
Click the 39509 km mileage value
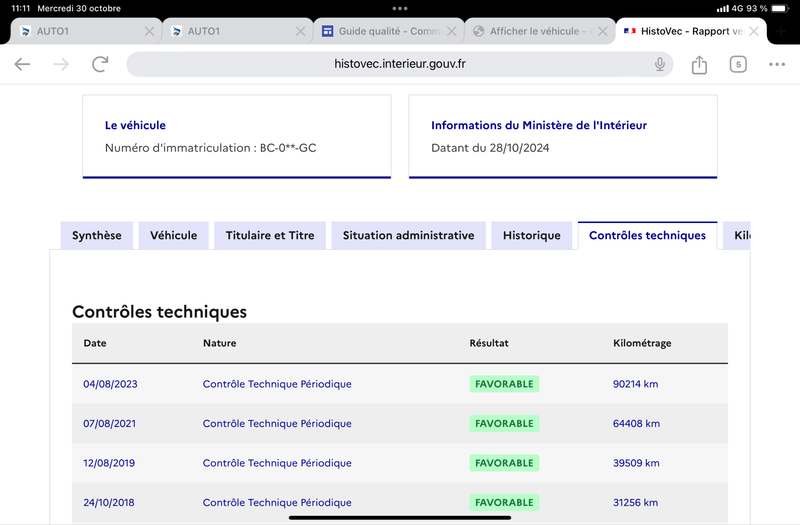636,463
